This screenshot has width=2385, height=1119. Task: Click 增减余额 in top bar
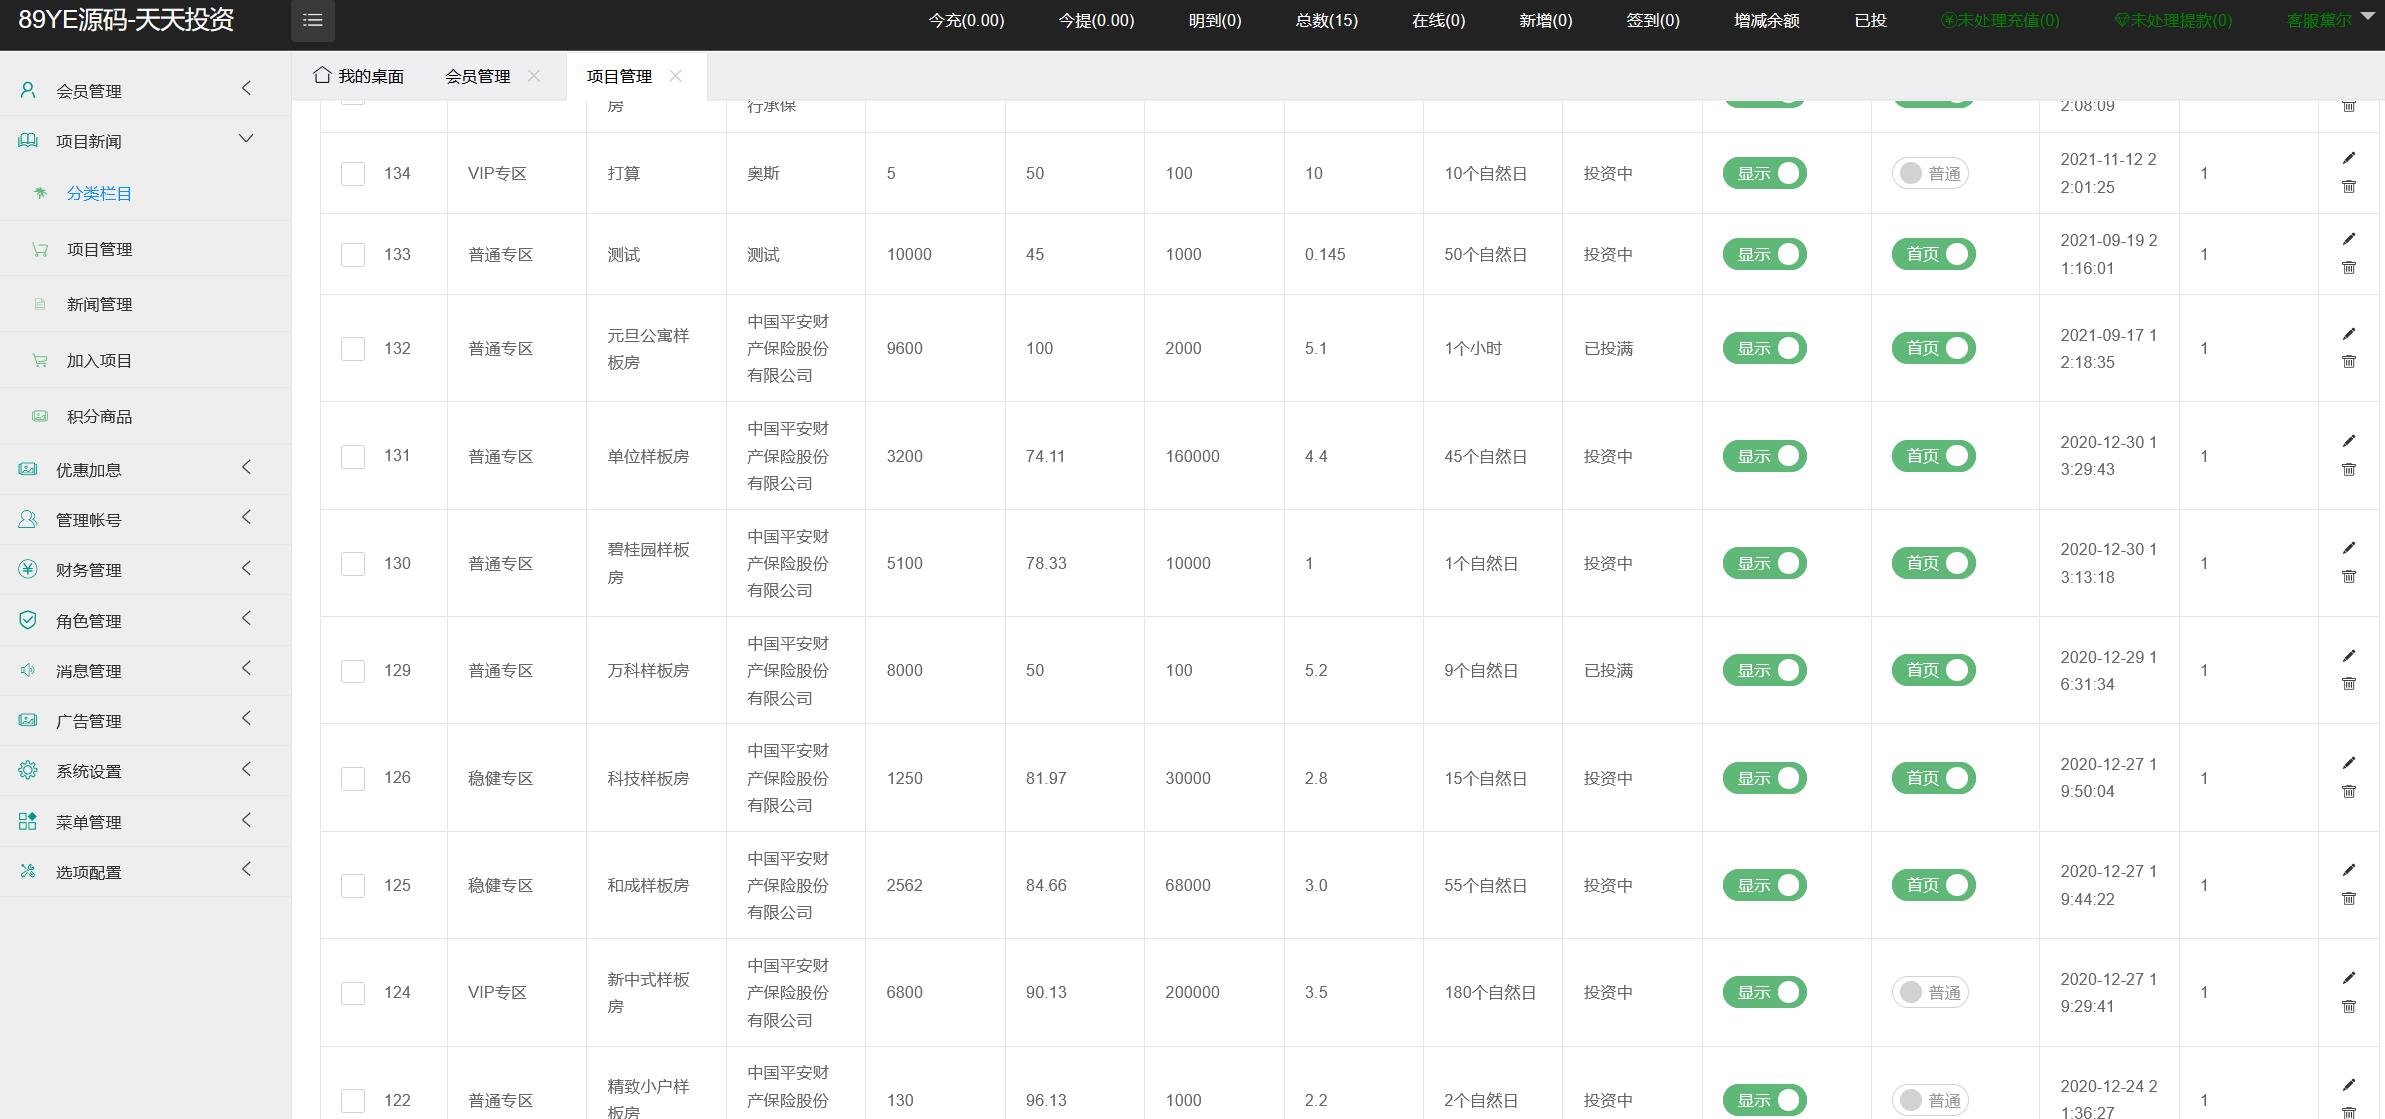pyautogui.click(x=1766, y=20)
